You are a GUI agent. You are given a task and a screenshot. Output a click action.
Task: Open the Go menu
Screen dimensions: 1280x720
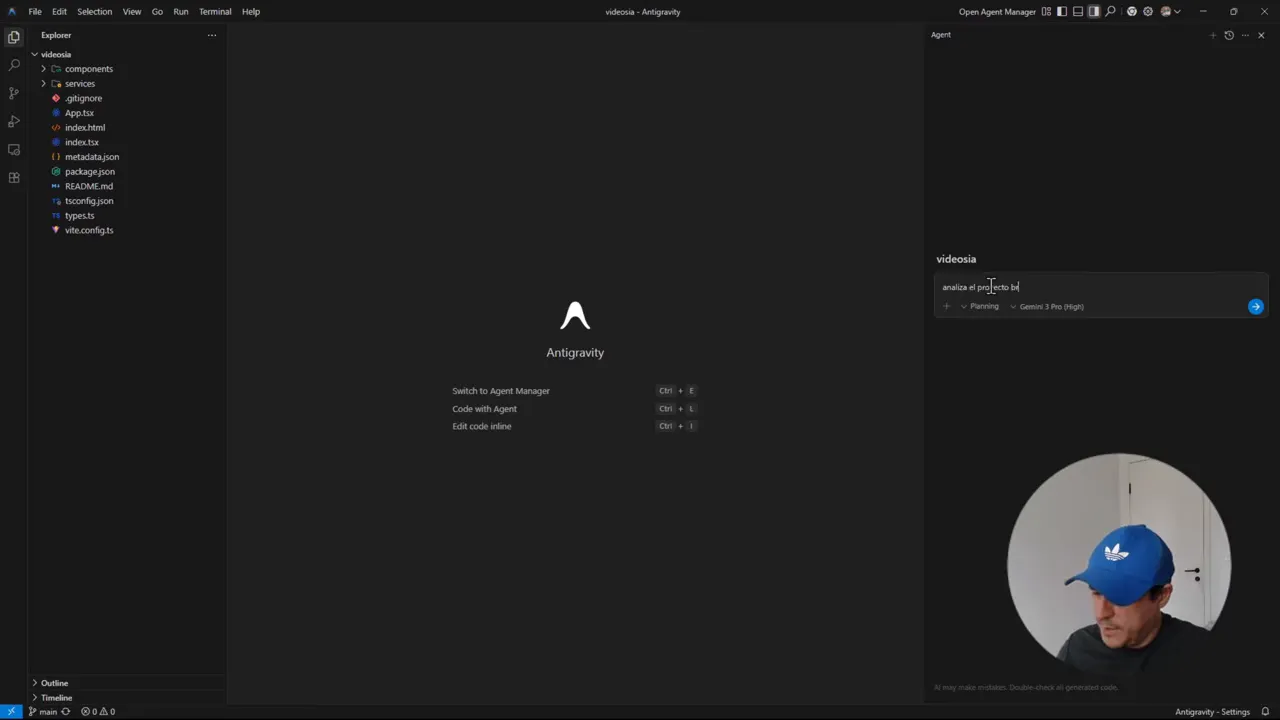[x=157, y=12]
